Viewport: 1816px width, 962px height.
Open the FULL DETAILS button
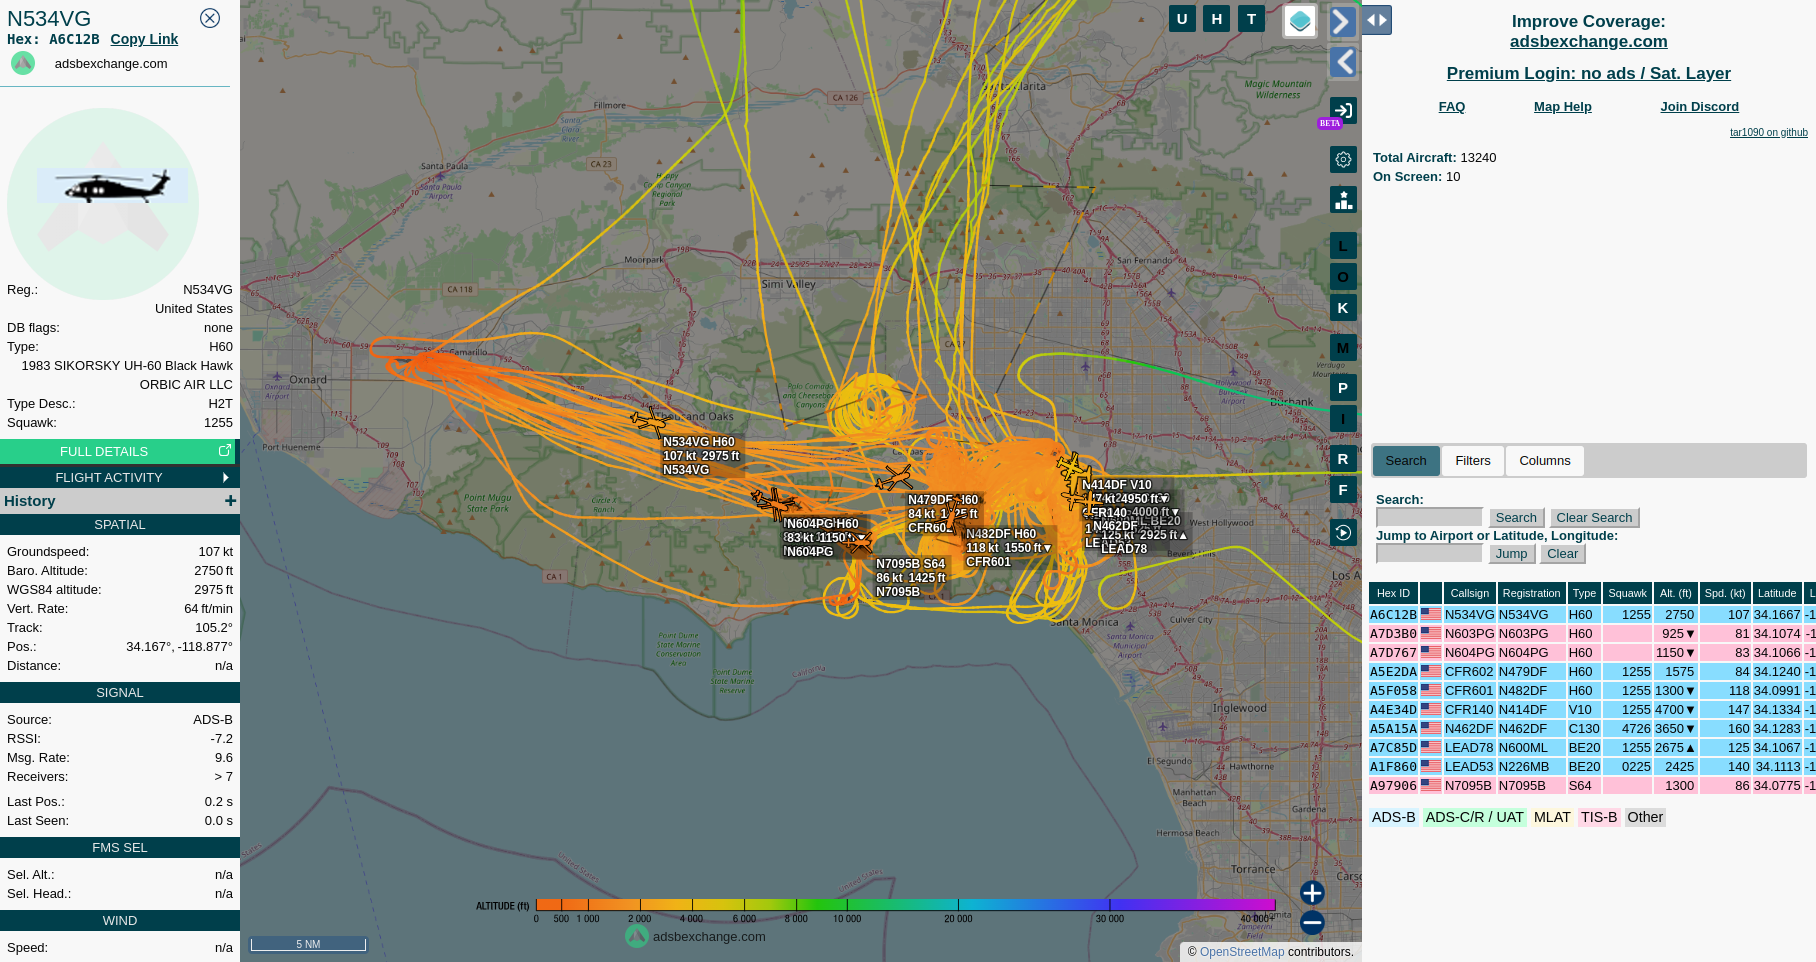coord(118,452)
